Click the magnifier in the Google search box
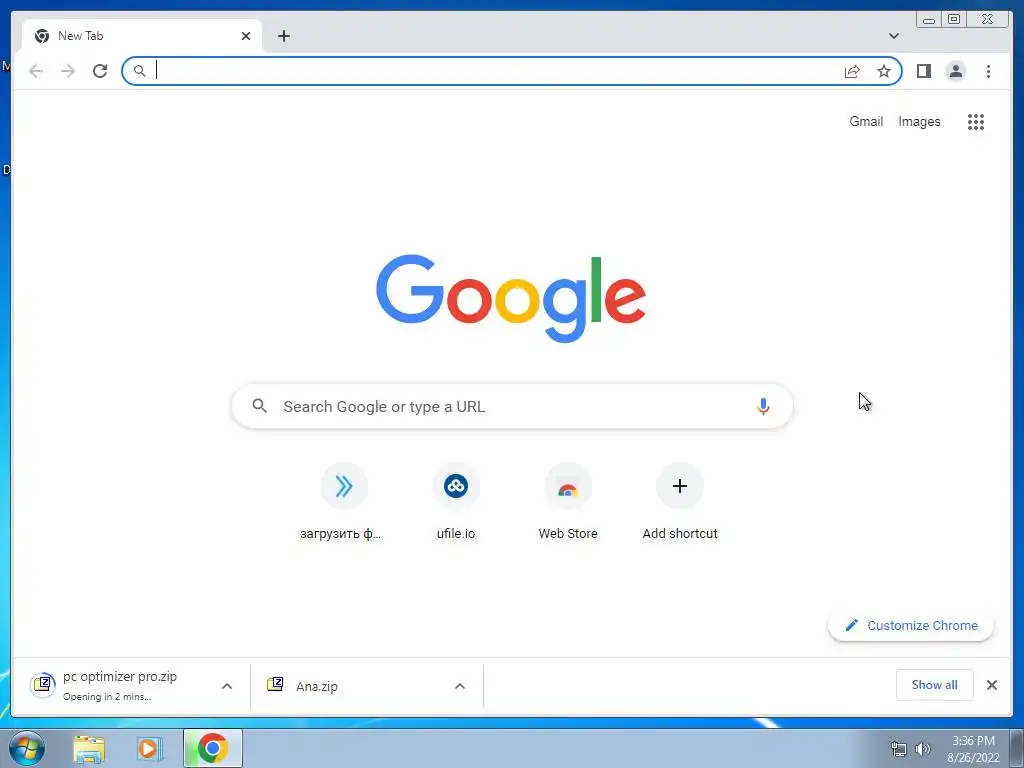The height and width of the screenshot is (768, 1024). tap(259, 406)
